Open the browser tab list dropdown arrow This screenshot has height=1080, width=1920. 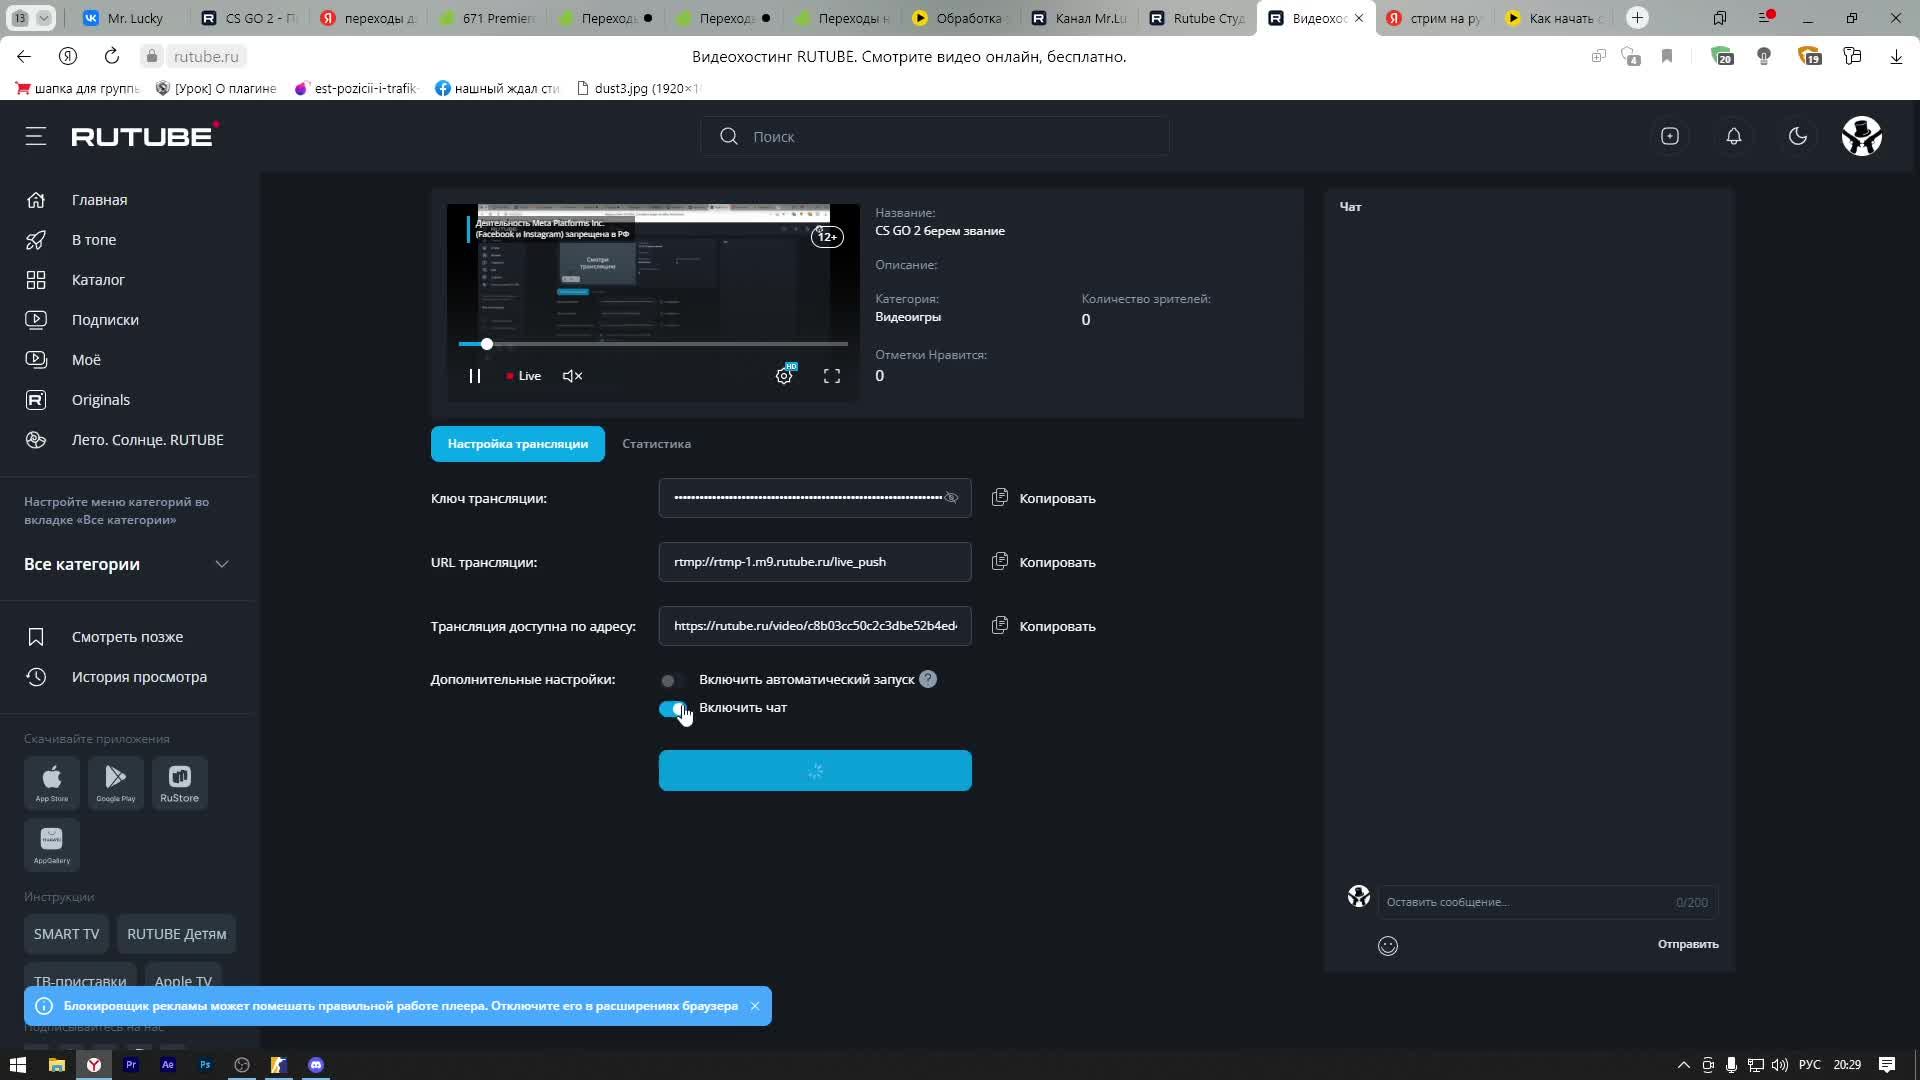(x=44, y=18)
